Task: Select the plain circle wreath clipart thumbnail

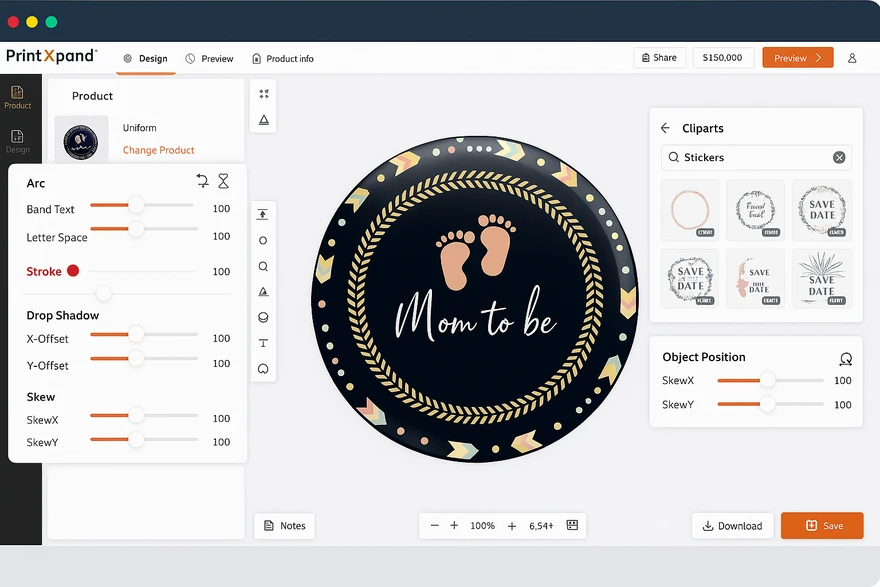Action: (689, 210)
